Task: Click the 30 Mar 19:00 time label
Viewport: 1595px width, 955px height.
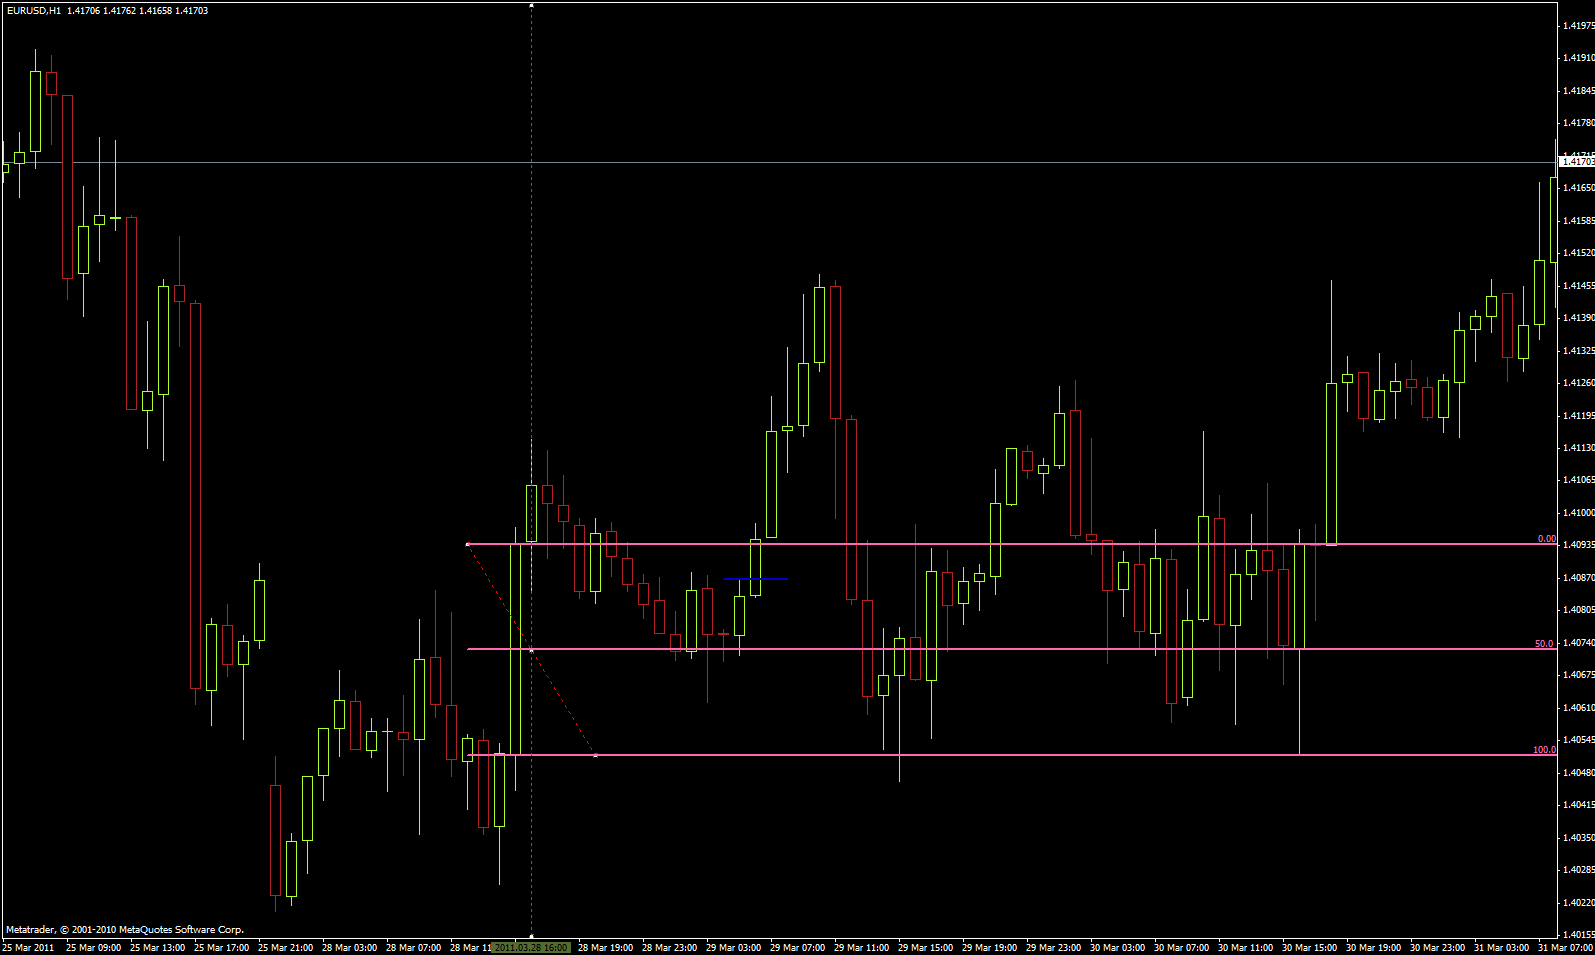Action: [1373, 948]
